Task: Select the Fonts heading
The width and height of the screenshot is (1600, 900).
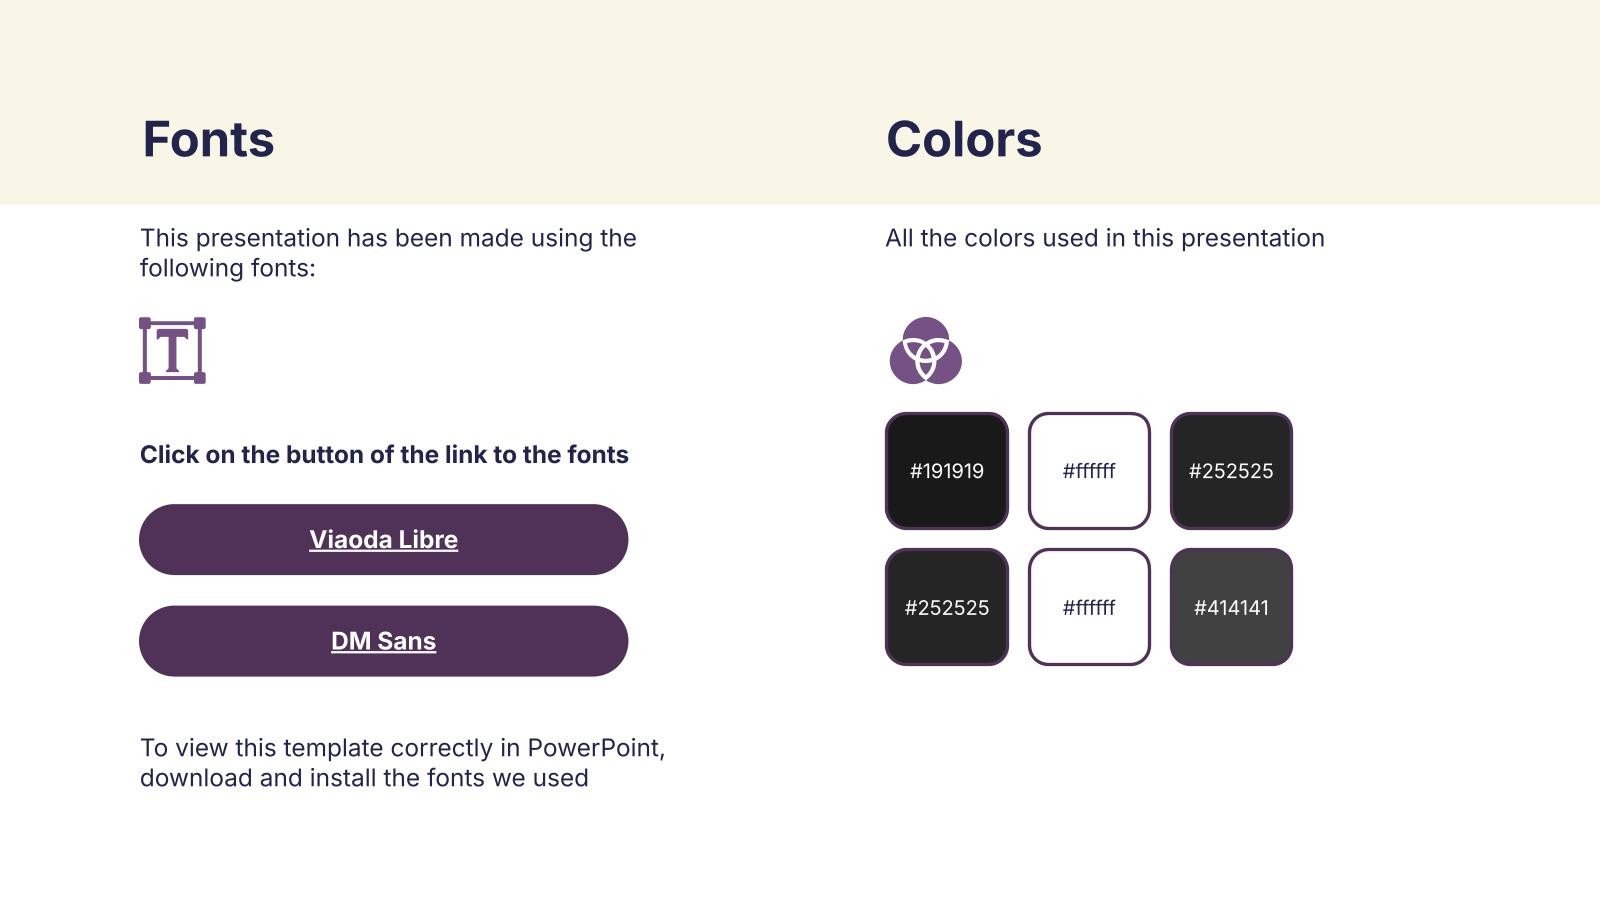Action: tap(208, 139)
